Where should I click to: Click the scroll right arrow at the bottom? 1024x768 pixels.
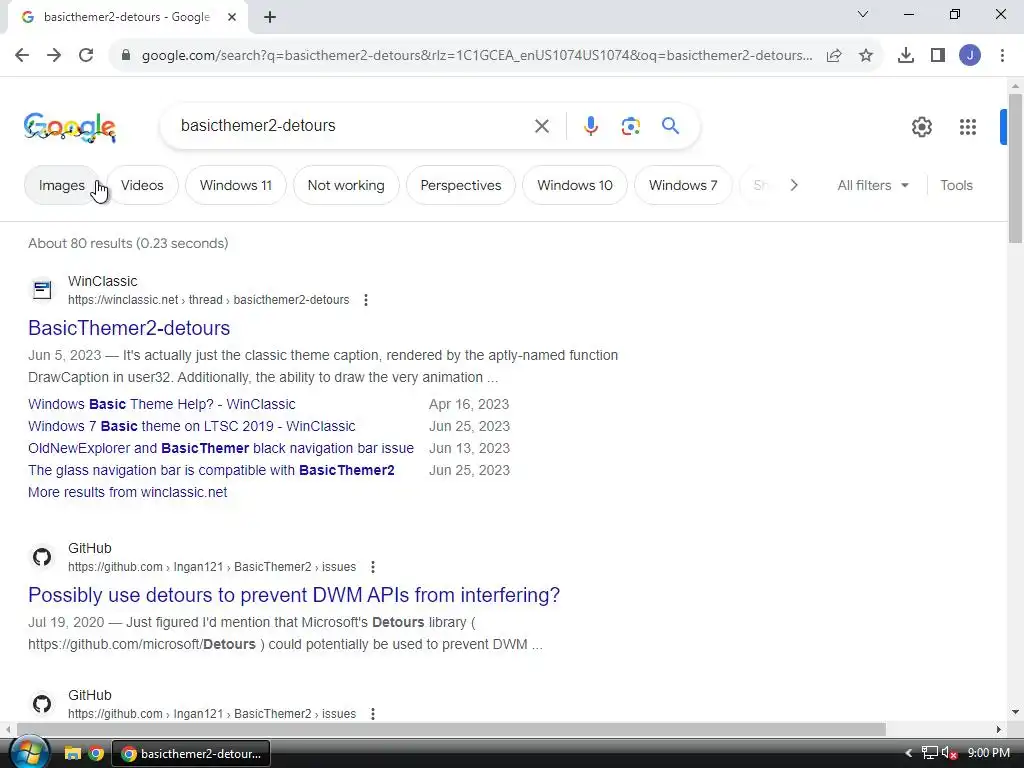click(x=999, y=729)
